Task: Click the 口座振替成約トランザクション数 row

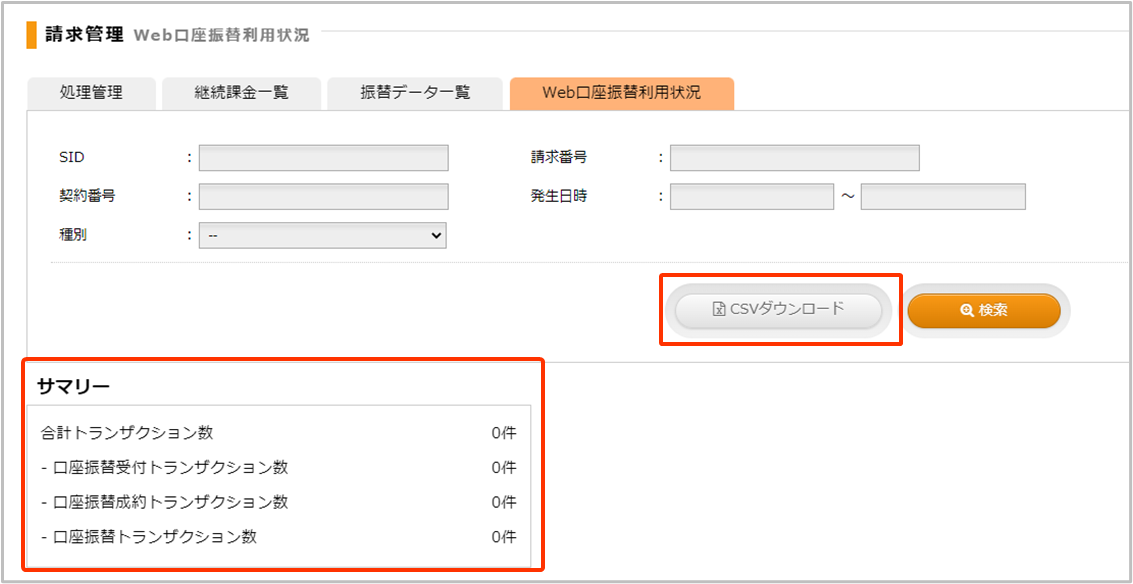Action: 277,502
